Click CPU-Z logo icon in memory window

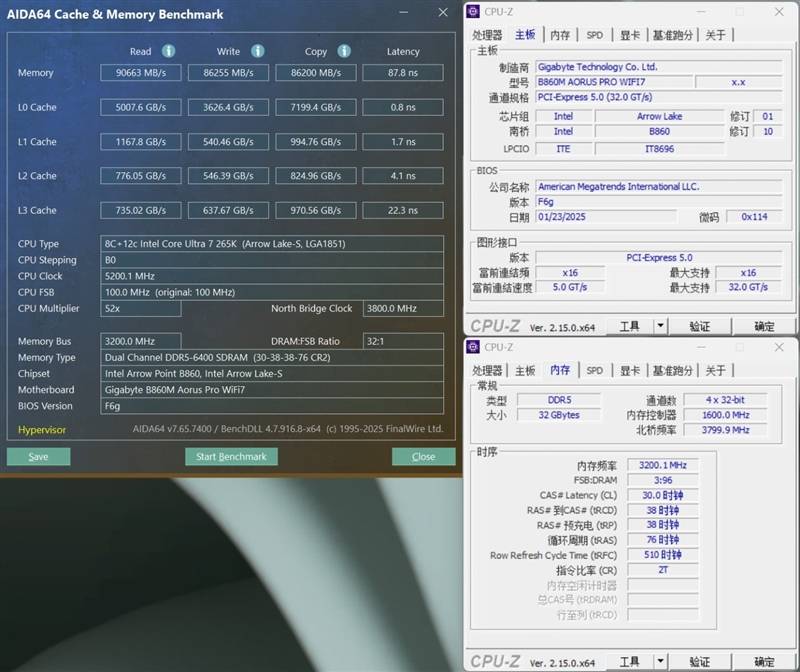473,347
